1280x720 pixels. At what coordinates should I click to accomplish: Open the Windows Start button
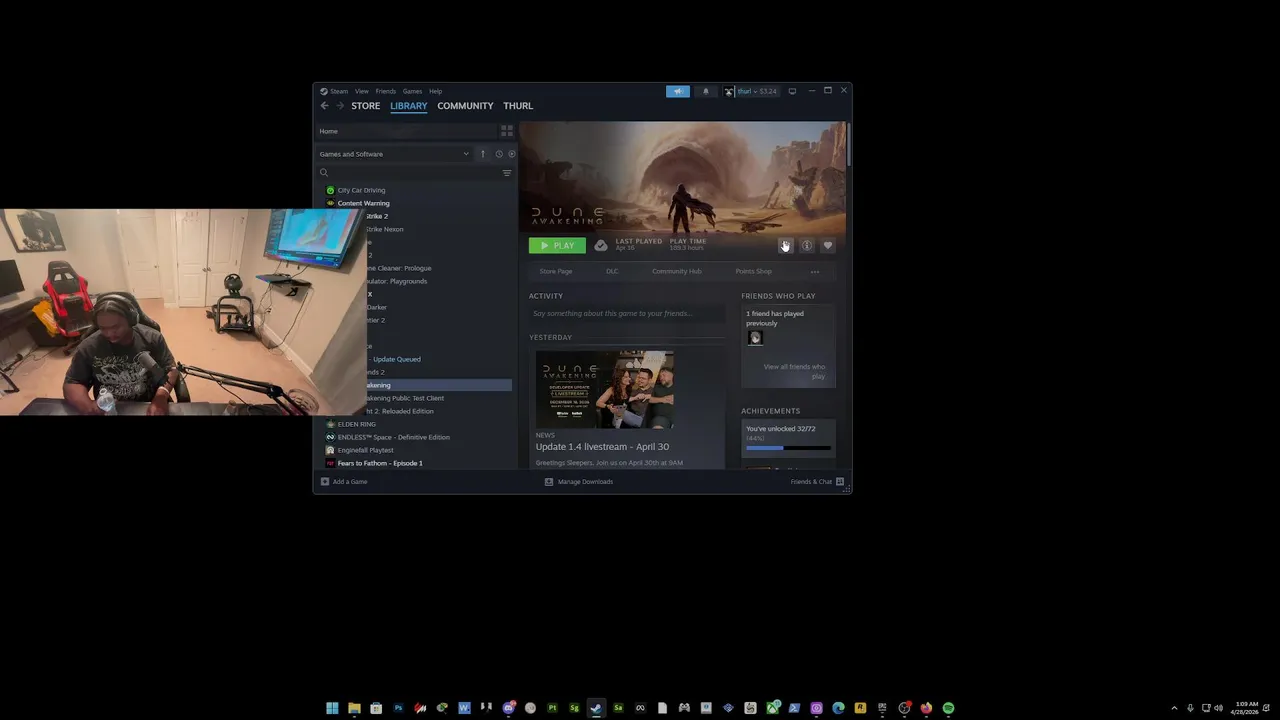(332, 708)
